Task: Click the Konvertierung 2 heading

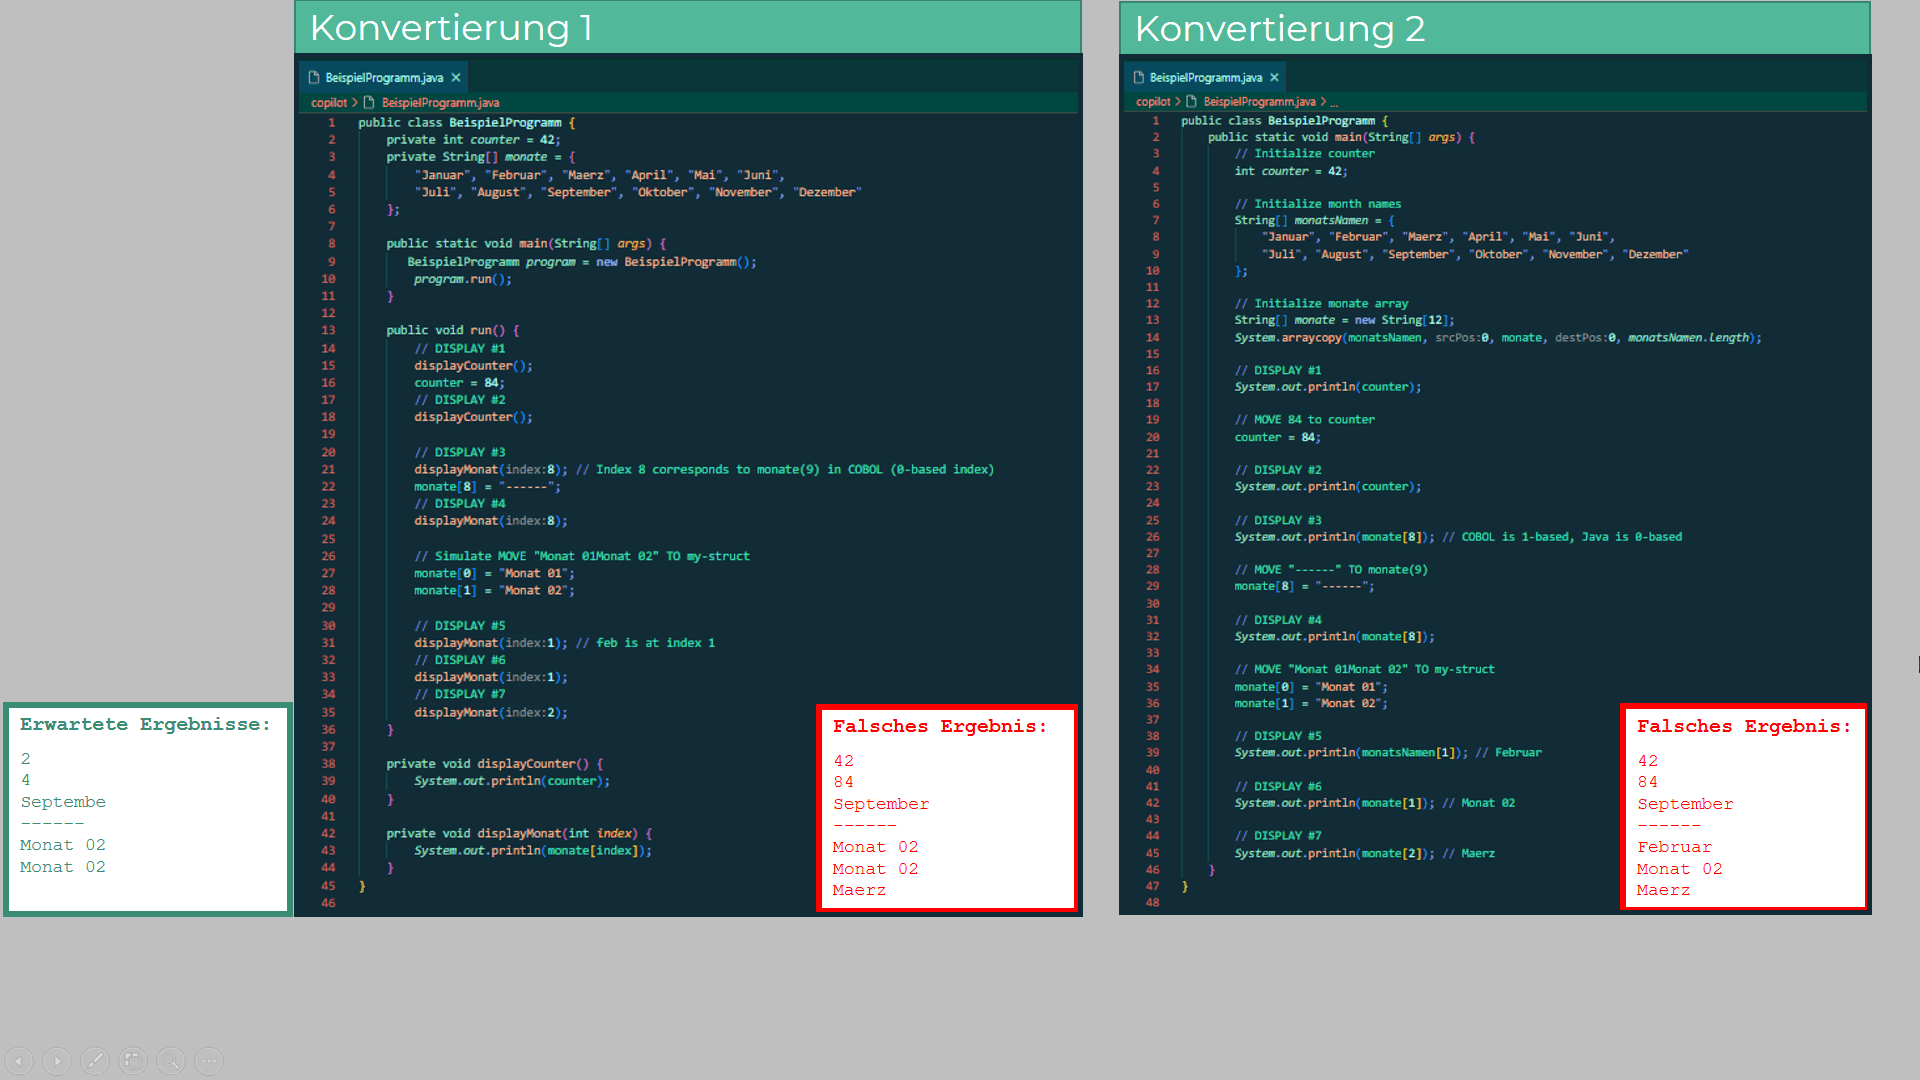Action: click(x=1279, y=29)
